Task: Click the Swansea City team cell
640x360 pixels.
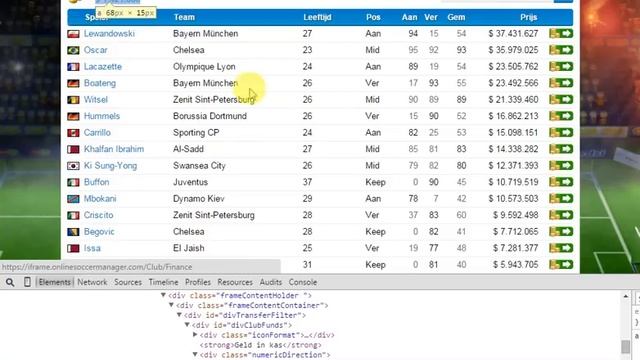Action: [199, 166]
